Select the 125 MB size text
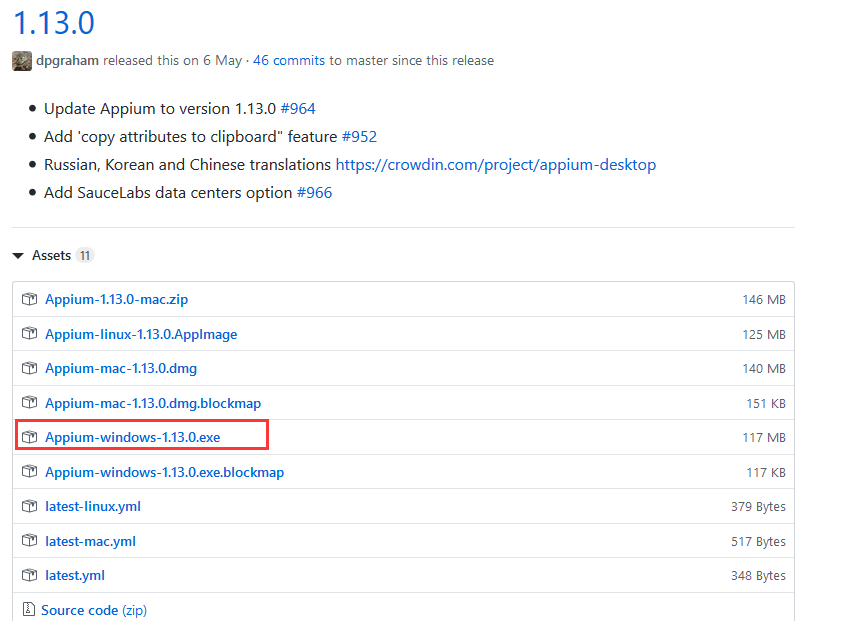Viewport: 848px width, 621px height. tap(764, 335)
